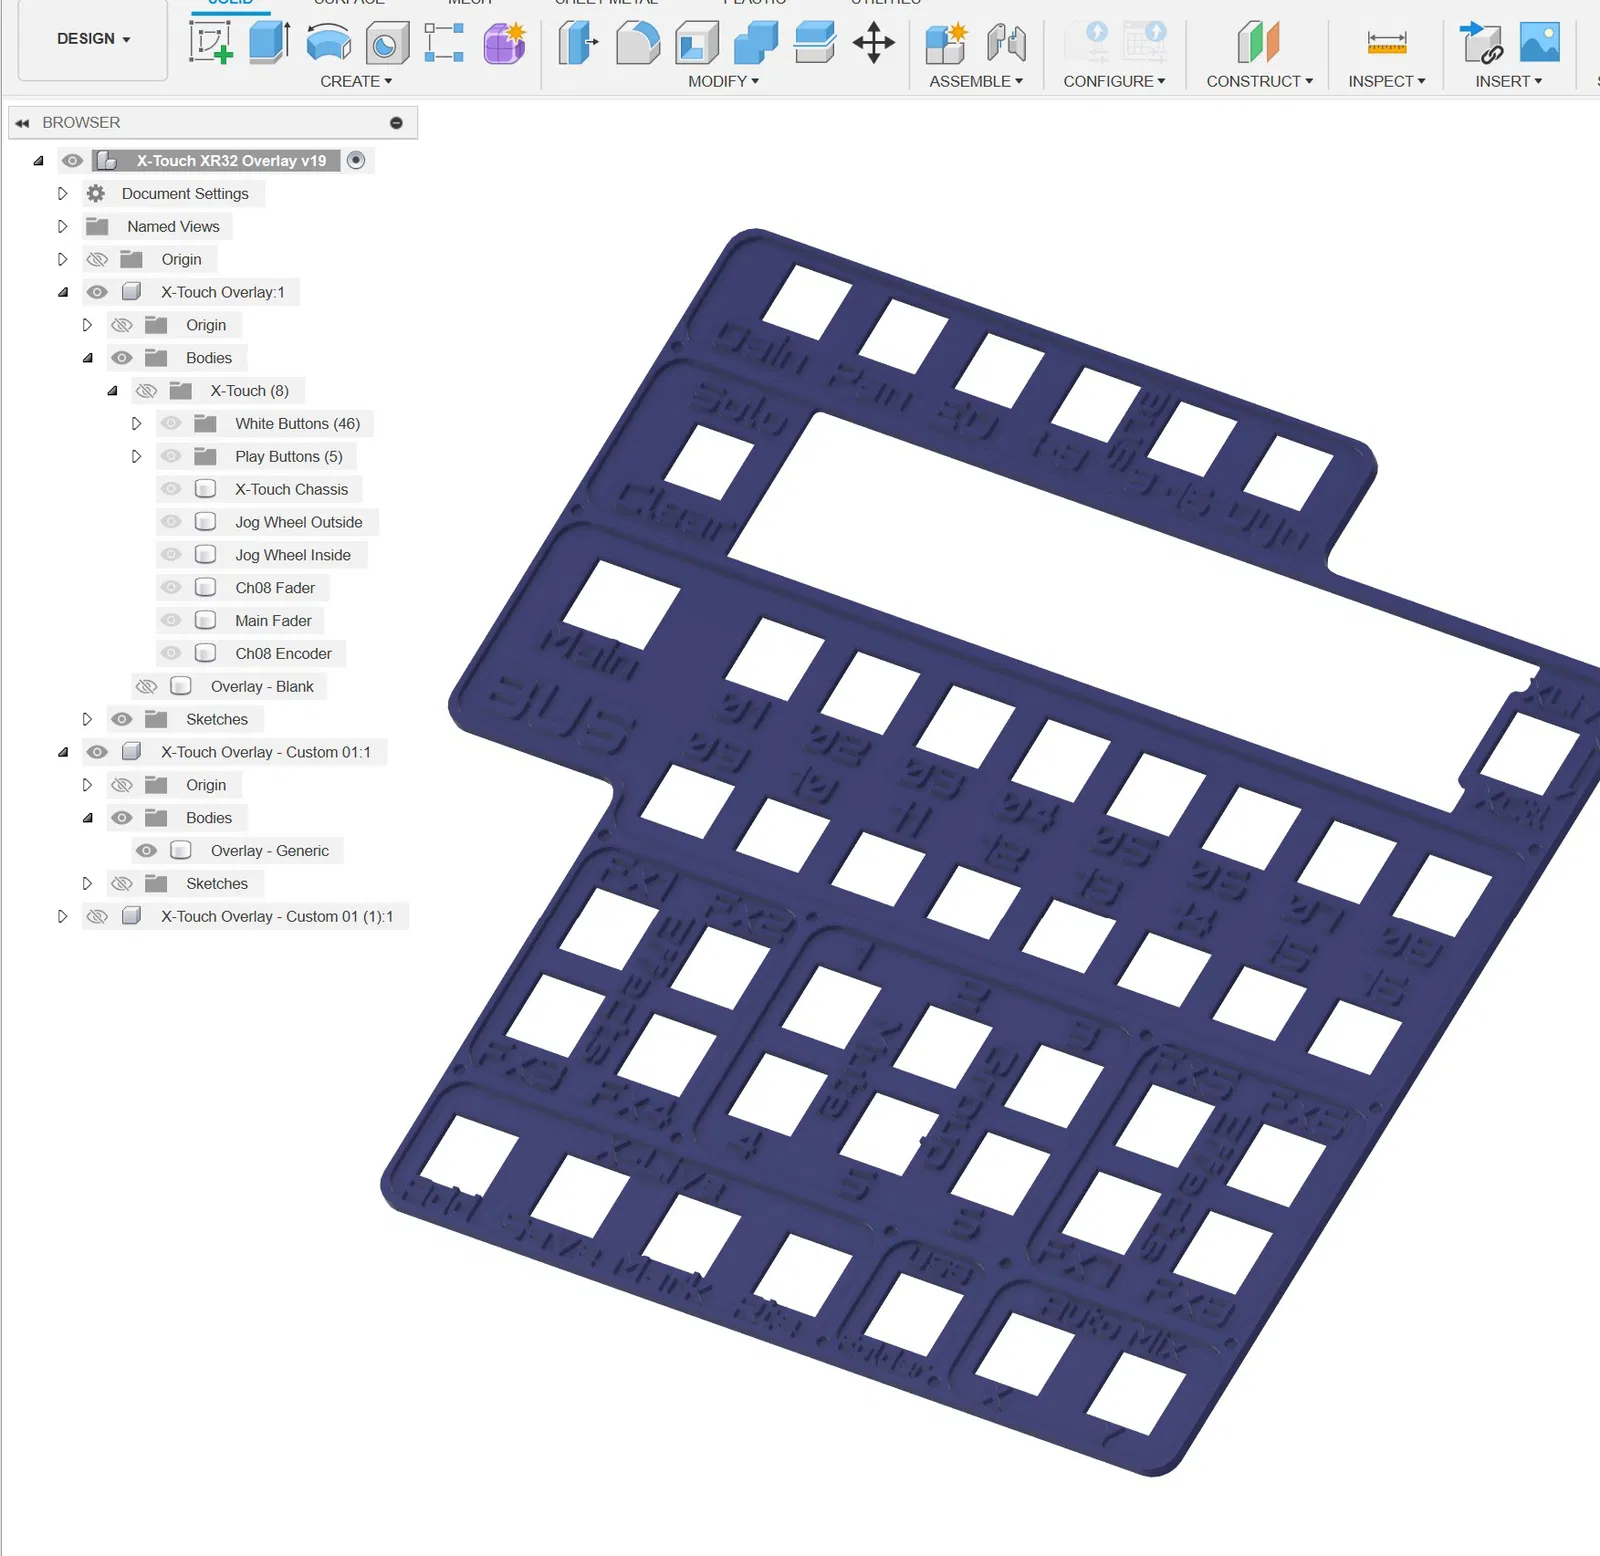
Task: Toggle visibility of Jog Wheel Outside body
Action: coord(171,523)
